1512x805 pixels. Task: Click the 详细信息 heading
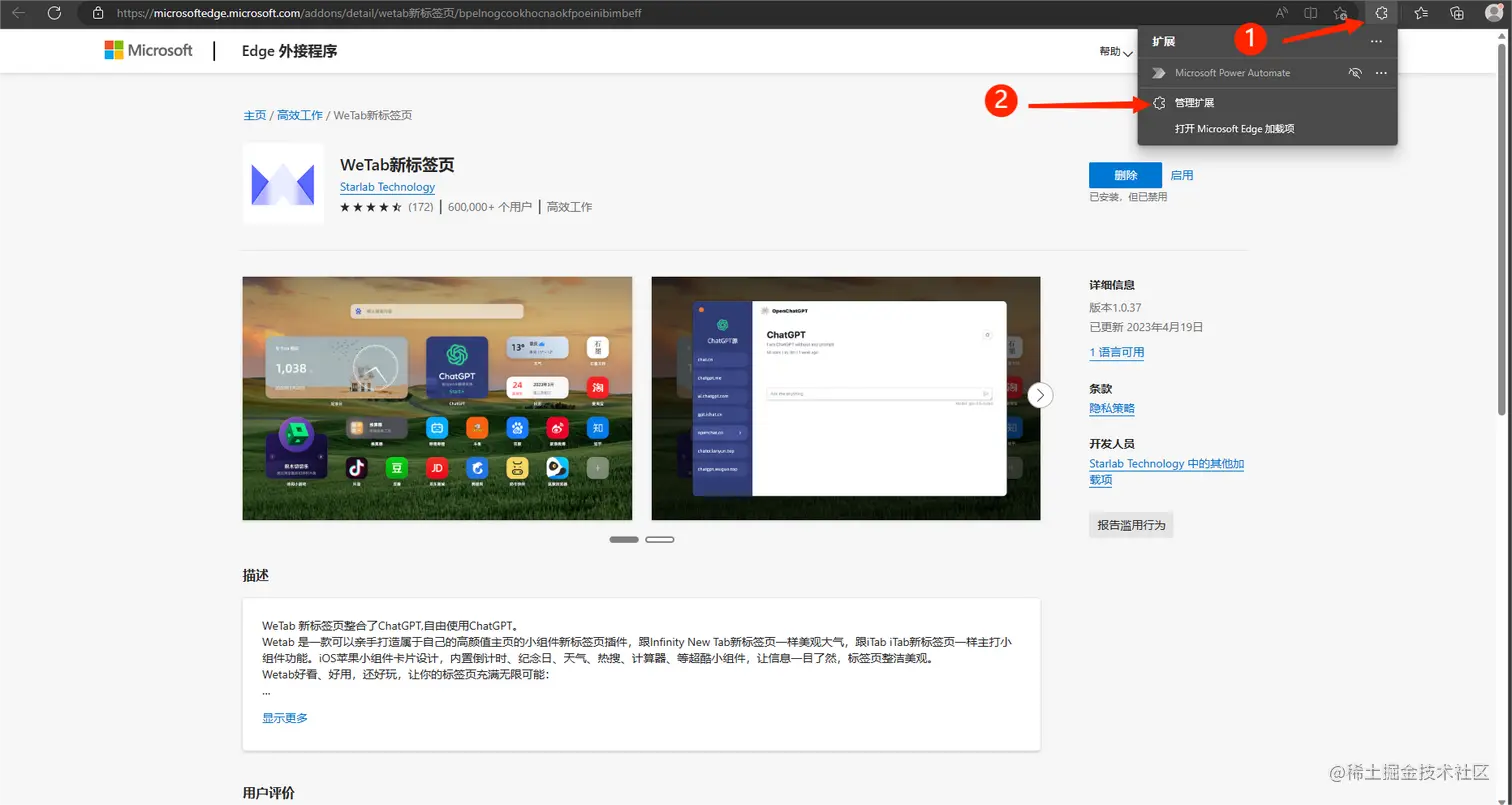1112,285
